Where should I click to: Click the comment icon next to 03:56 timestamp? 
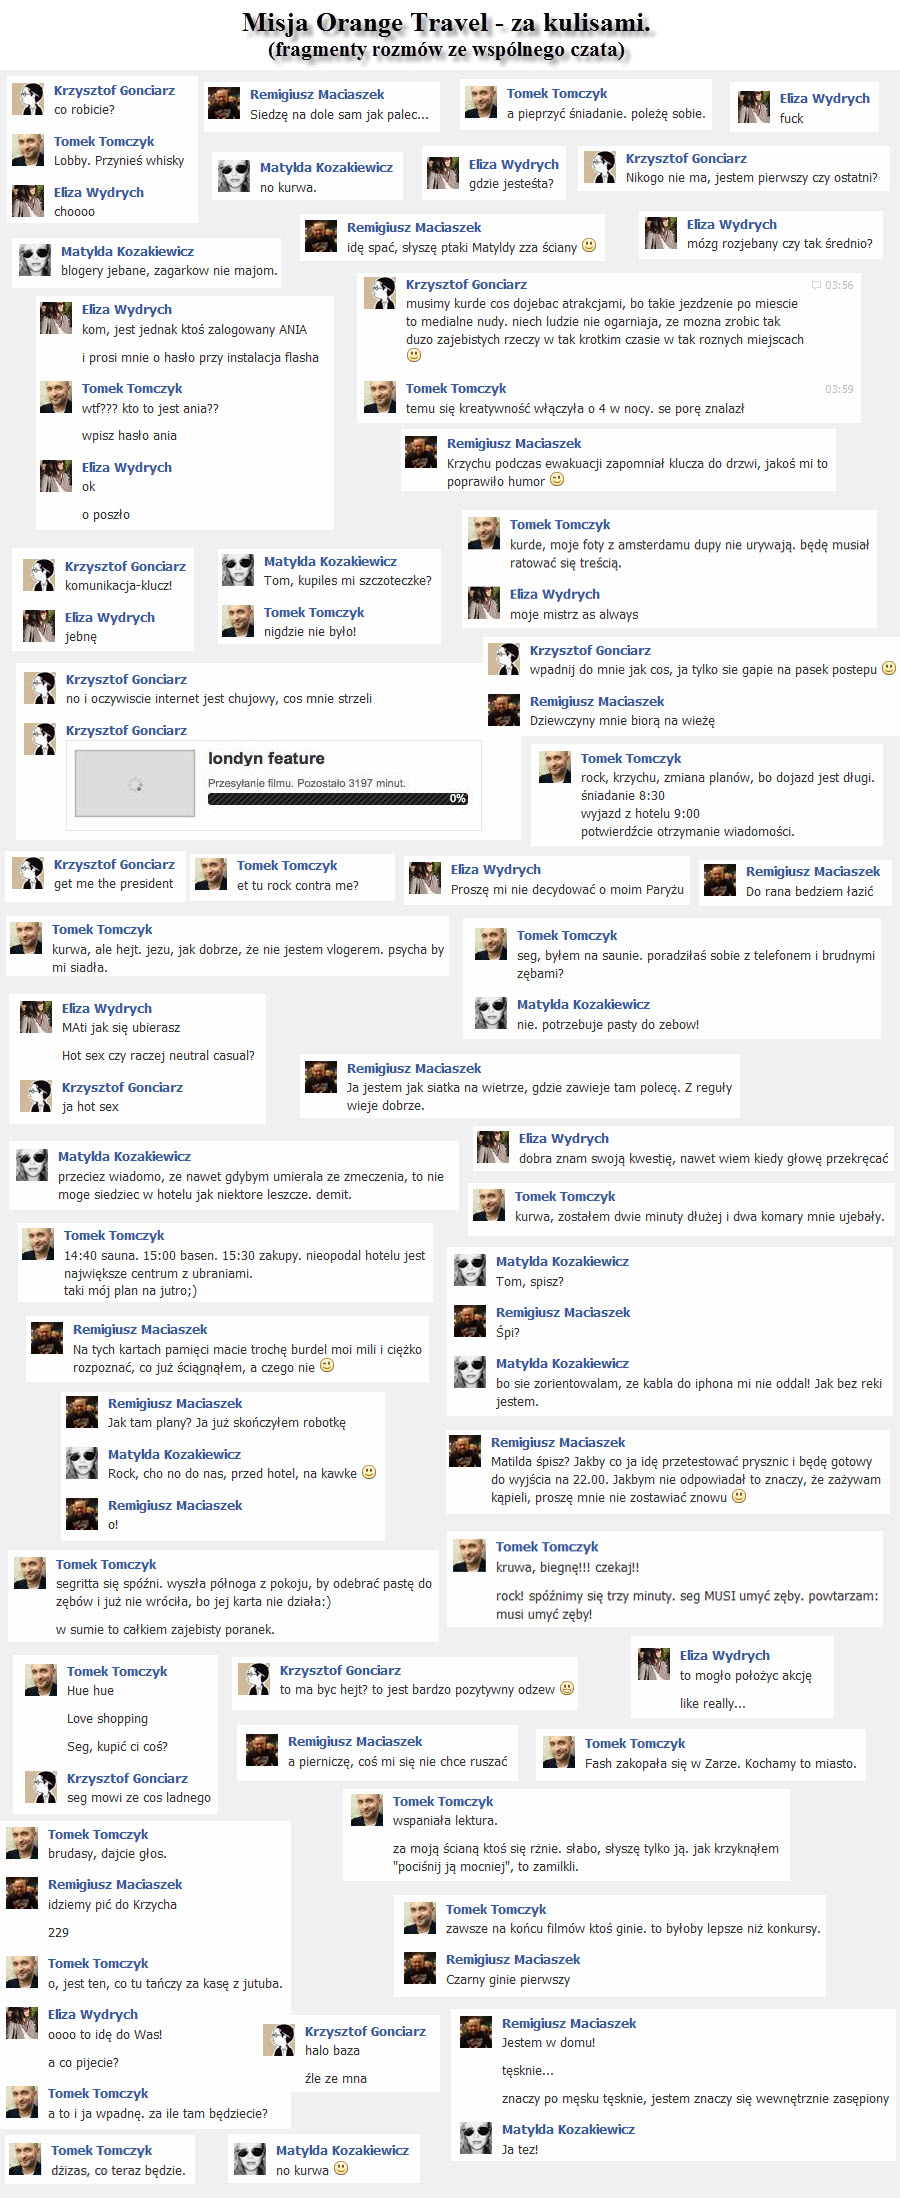[x=817, y=285]
